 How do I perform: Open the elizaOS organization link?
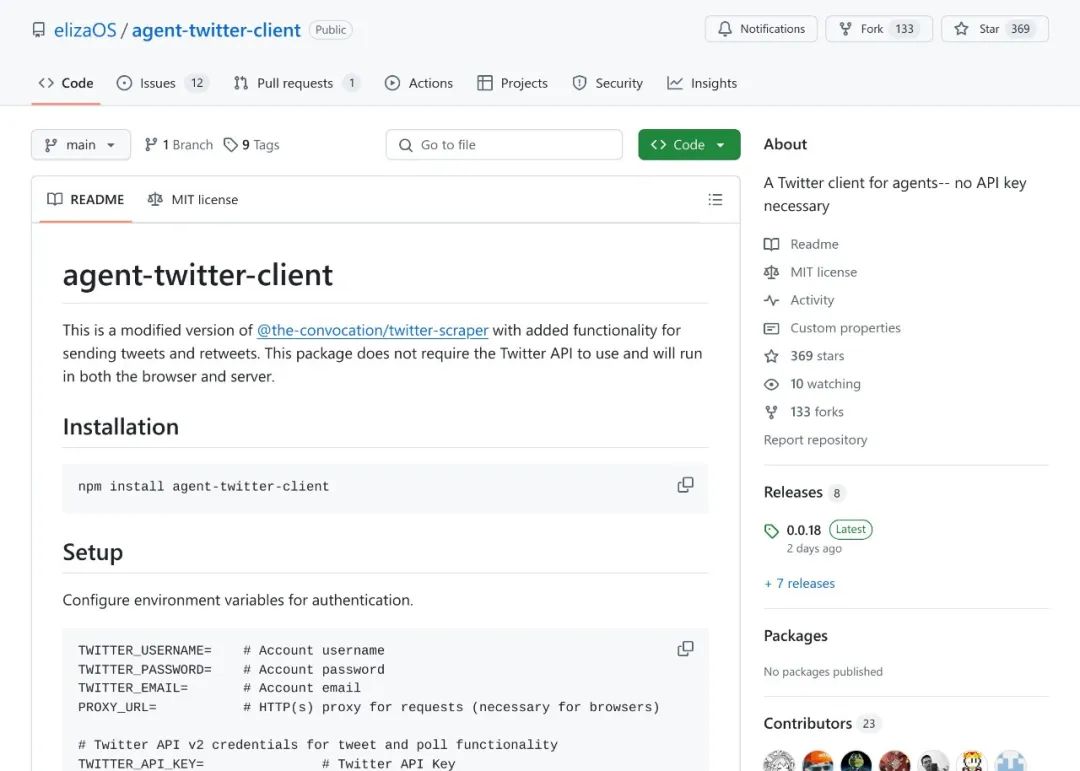85,30
